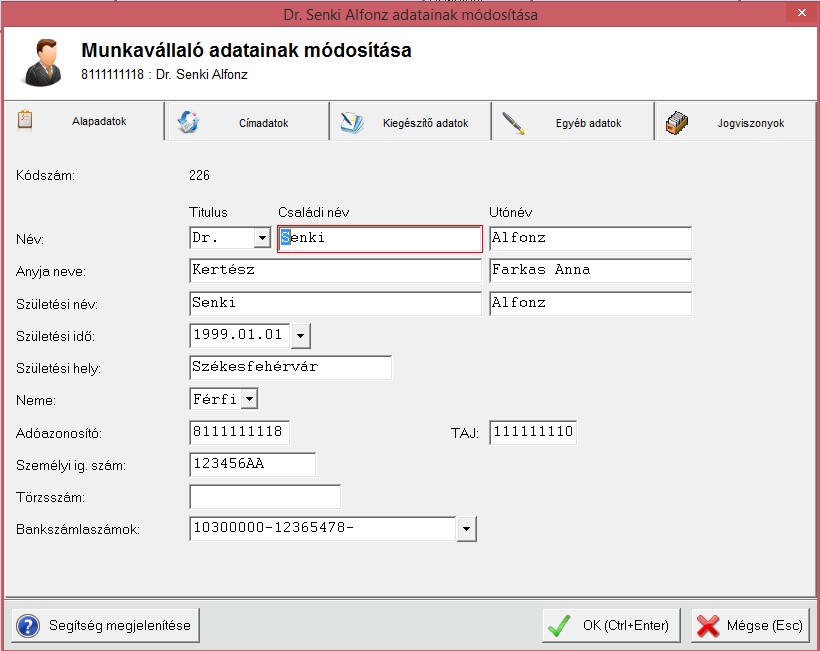Image resolution: width=820 pixels, height=651 pixels.
Task: Click the Címadatok tab icon
Action: (188, 123)
